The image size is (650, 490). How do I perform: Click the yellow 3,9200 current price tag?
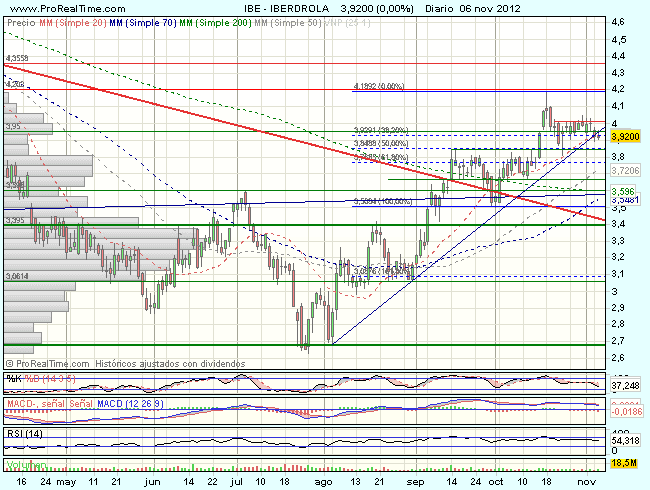click(626, 136)
